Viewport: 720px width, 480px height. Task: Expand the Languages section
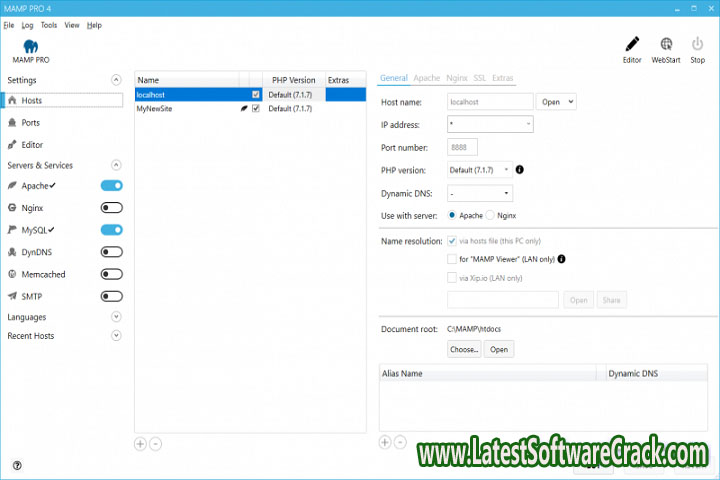[x=116, y=316]
